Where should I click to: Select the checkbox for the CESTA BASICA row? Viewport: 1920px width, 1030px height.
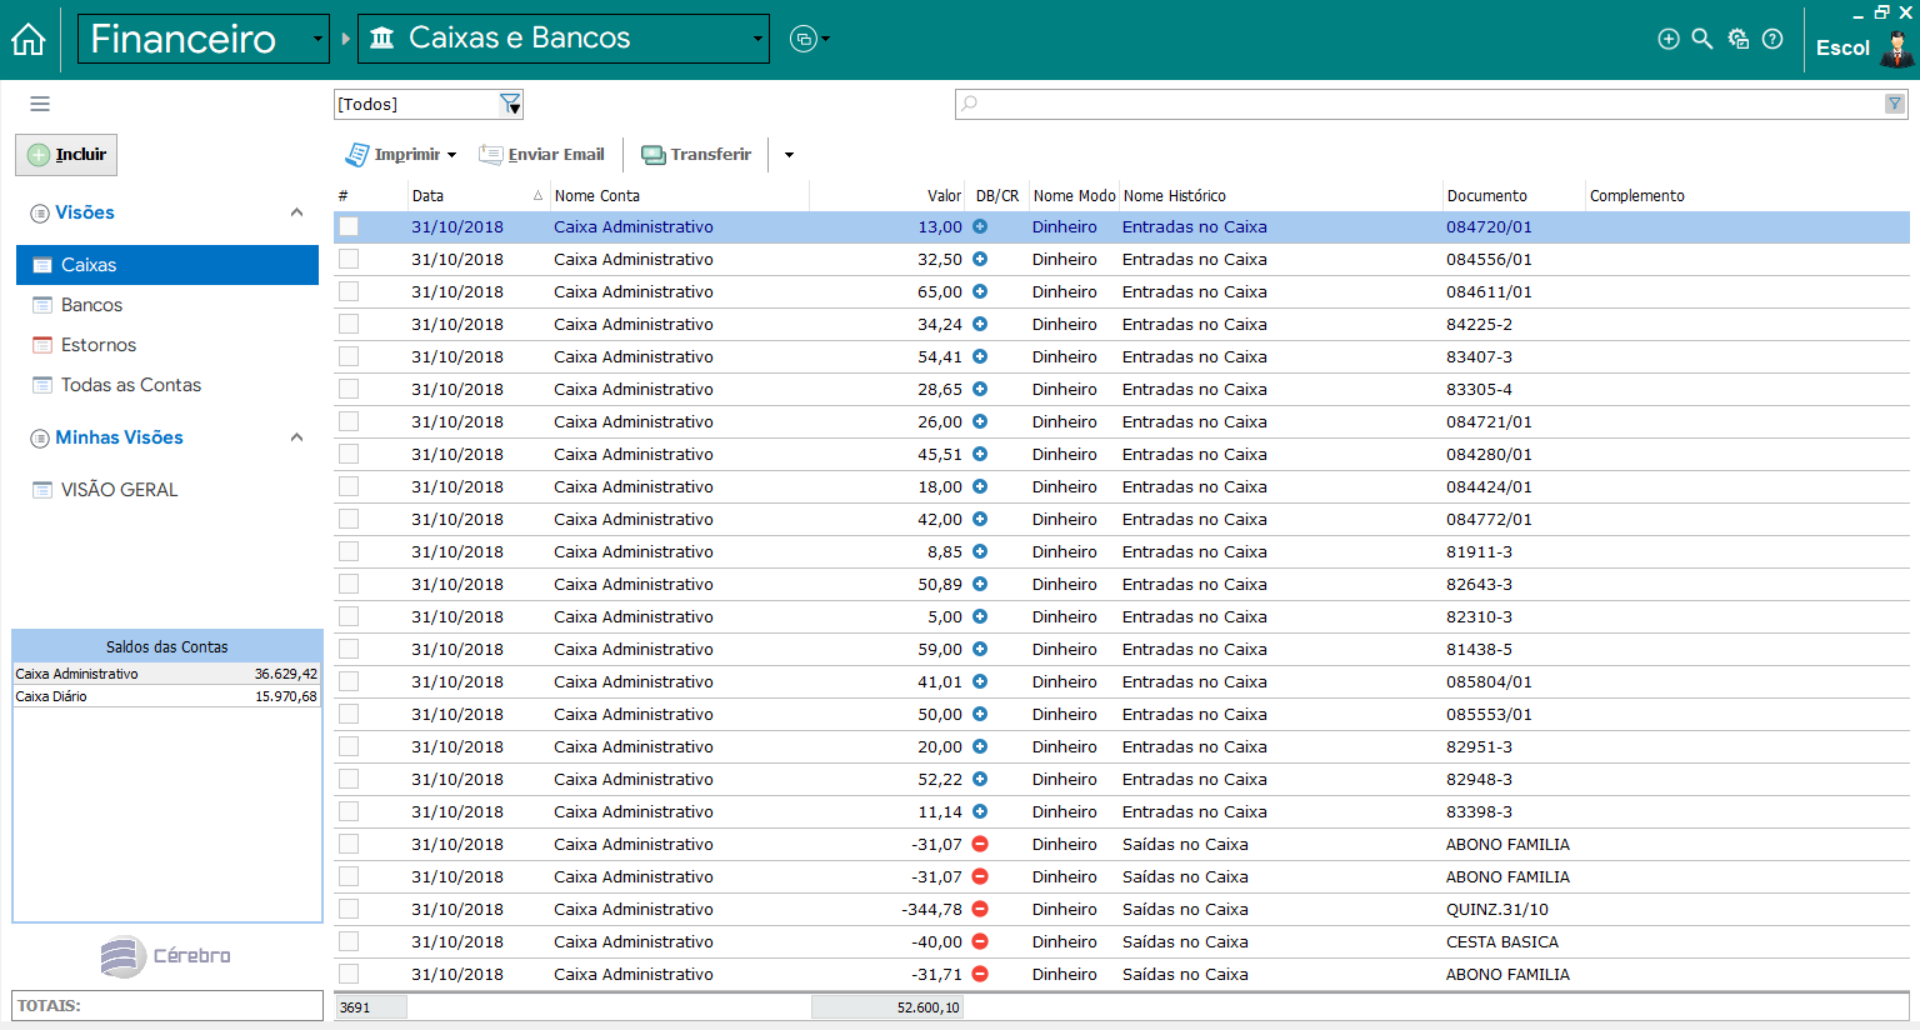(349, 942)
